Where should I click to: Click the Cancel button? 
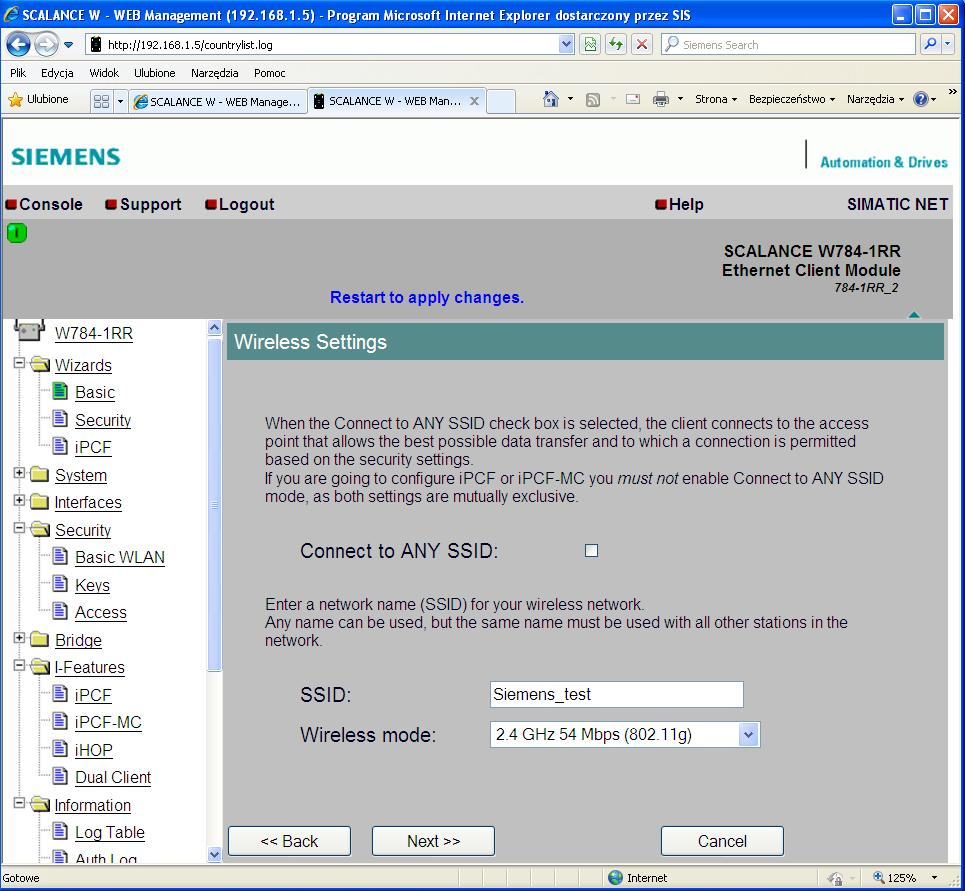(x=722, y=841)
